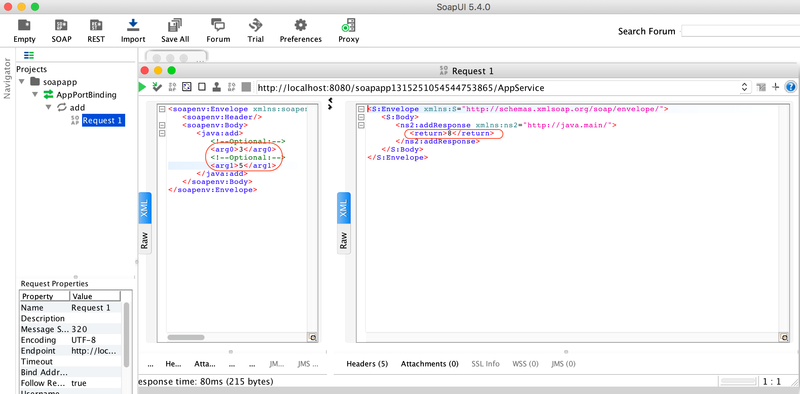Screen dimensions: 800x394
Task: Click the plus icon to add endpoint
Action: pos(776,87)
